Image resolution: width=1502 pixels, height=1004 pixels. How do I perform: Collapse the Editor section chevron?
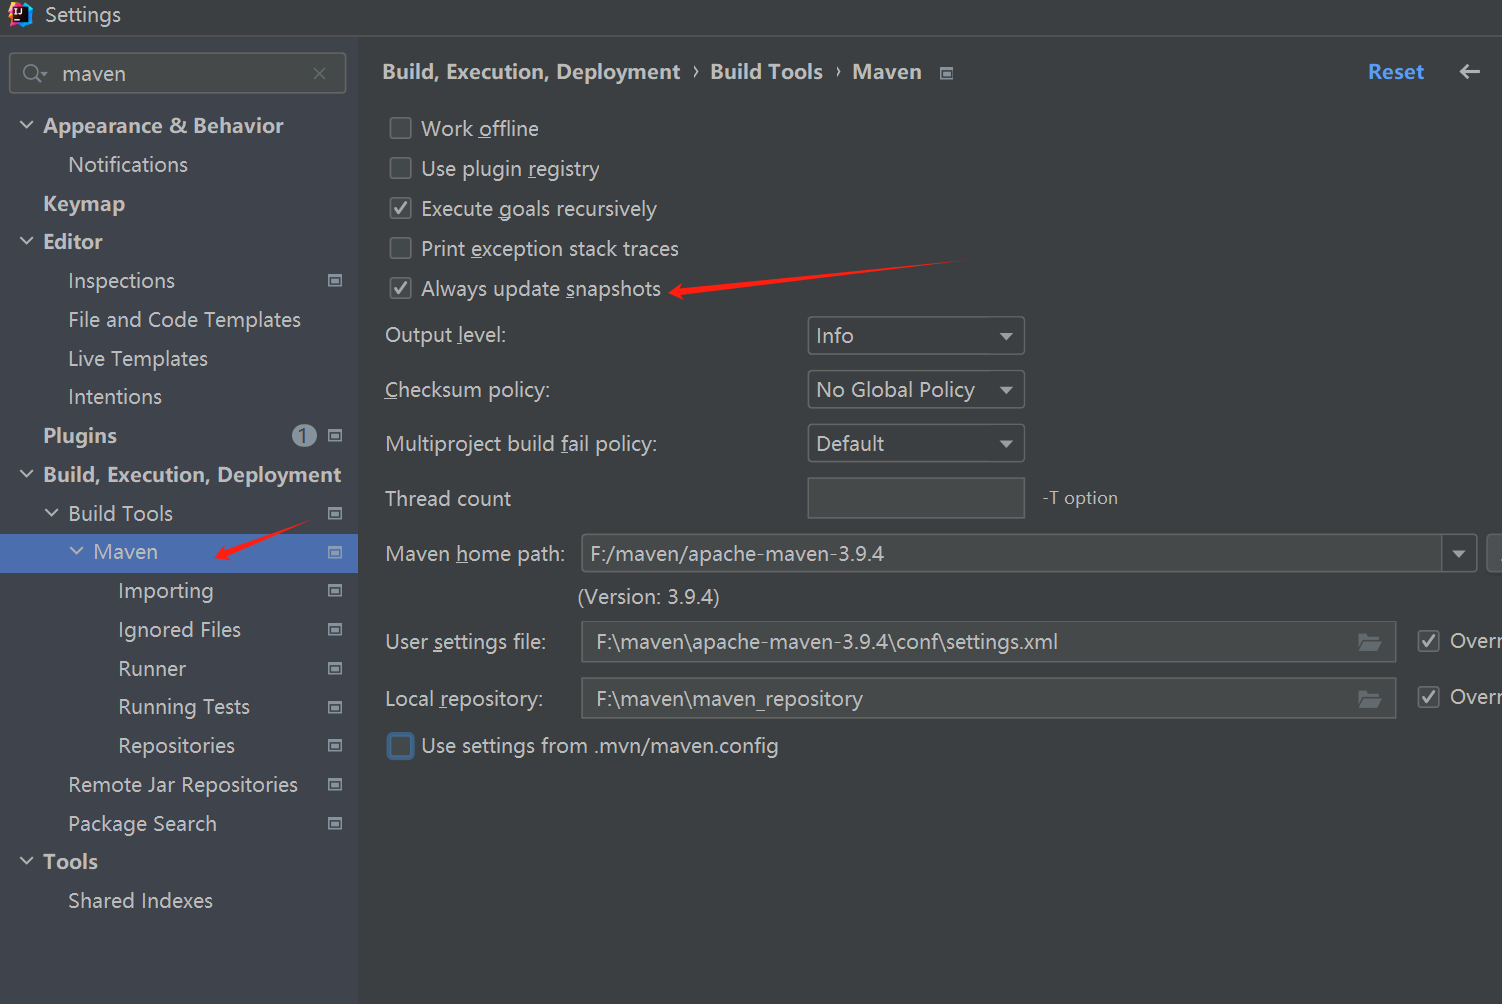27,241
